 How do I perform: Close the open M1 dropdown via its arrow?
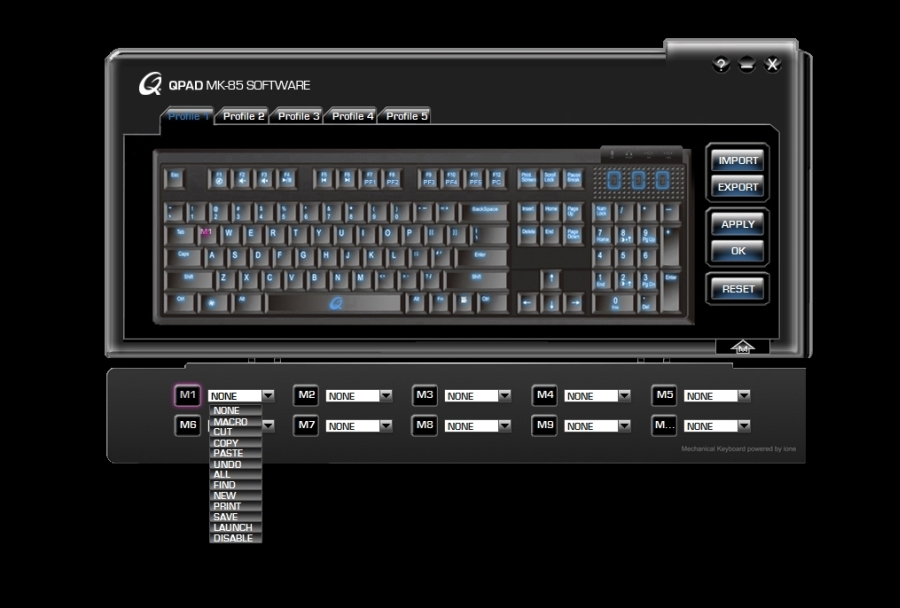[x=268, y=396]
